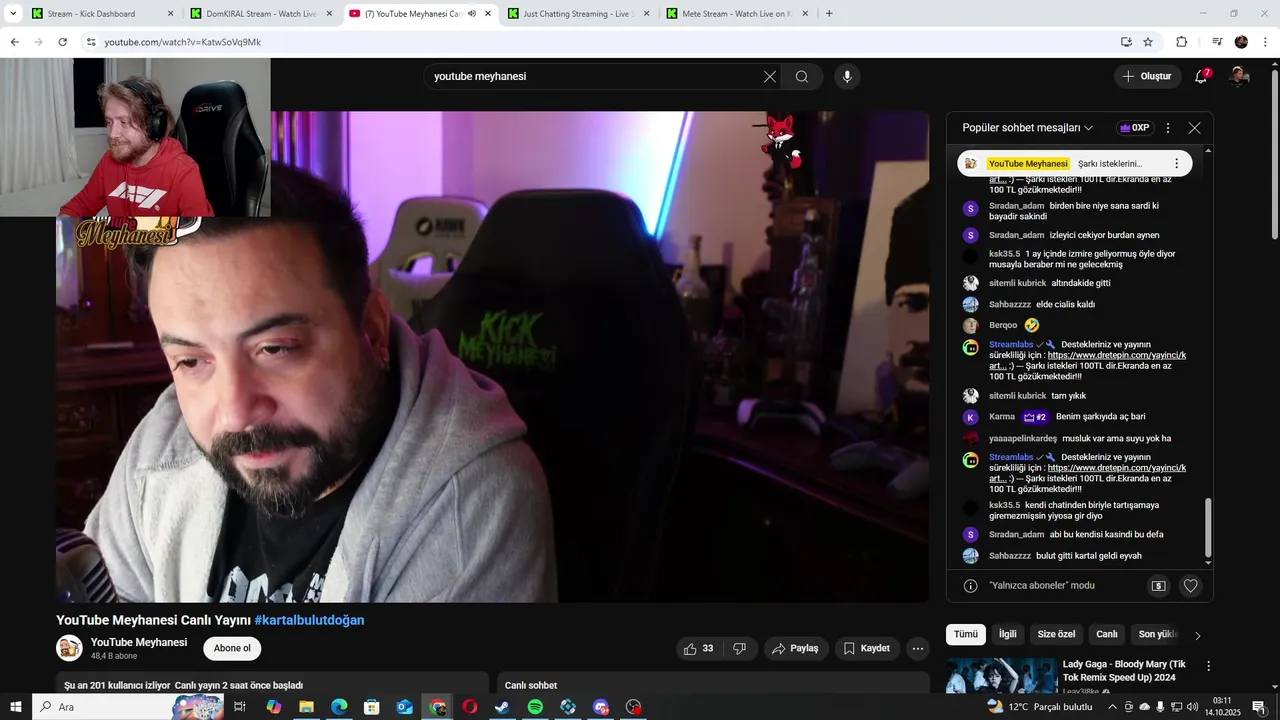Click the Kaydet save button
This screenshot has width=1280, height=720.
867,648
